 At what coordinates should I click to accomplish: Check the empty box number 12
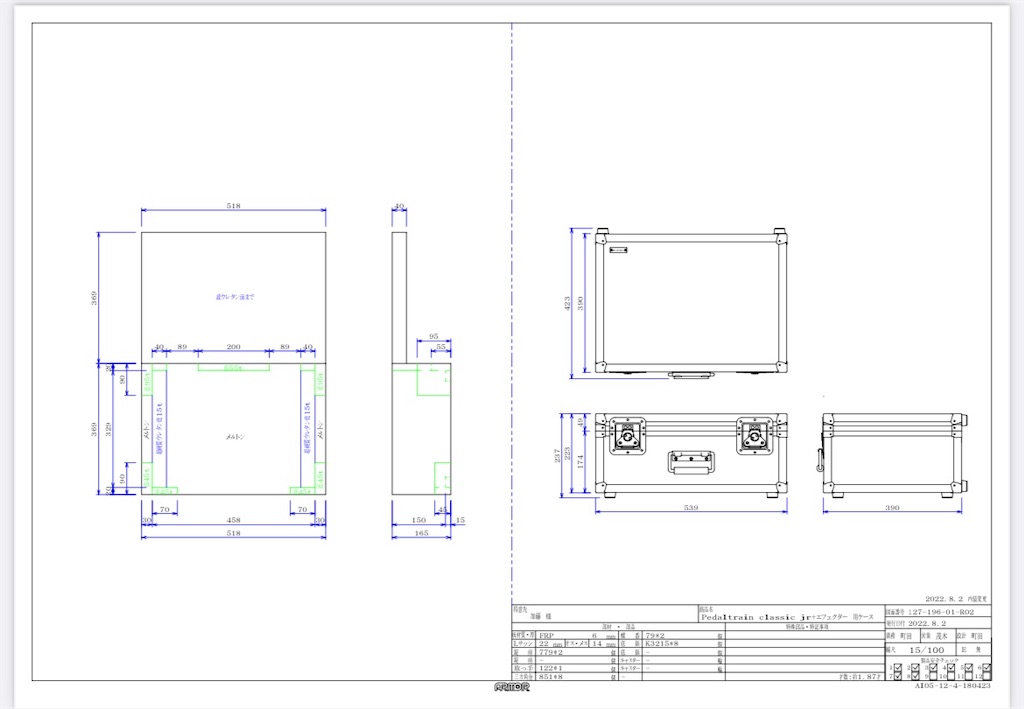coord(987,676)
